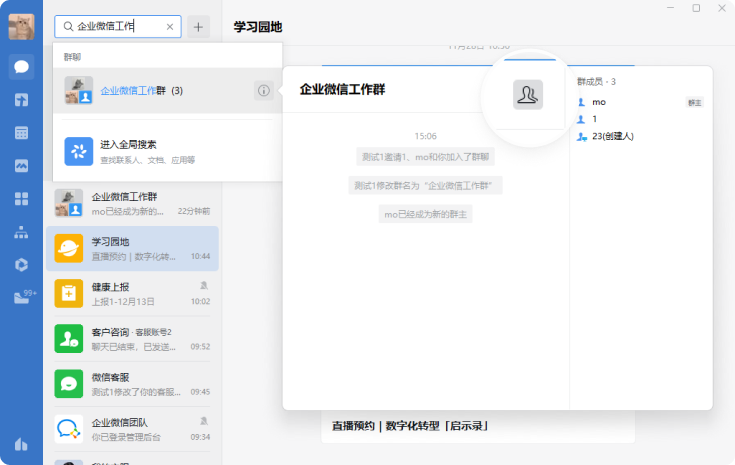The width and height of the screenshot is (735, 465).
Task: Open the mail icon showing 99+
Action: (24, 297)
